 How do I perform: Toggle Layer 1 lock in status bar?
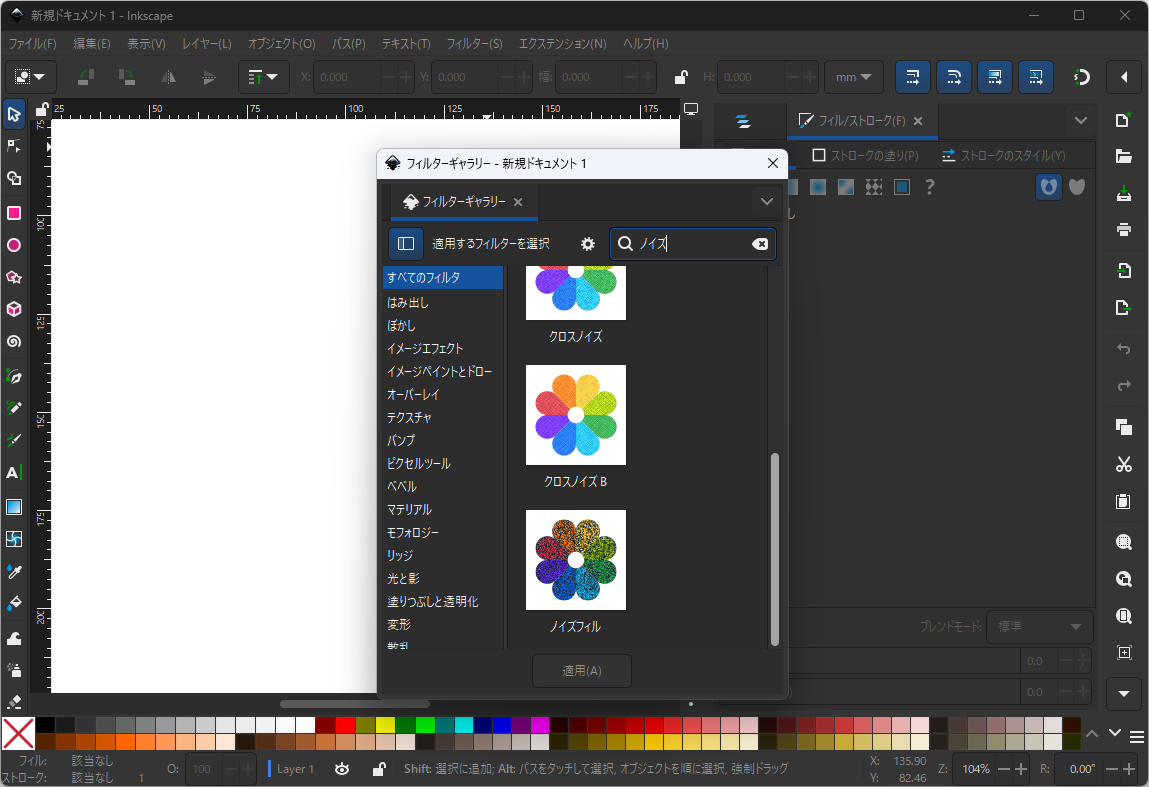[379, 769]
